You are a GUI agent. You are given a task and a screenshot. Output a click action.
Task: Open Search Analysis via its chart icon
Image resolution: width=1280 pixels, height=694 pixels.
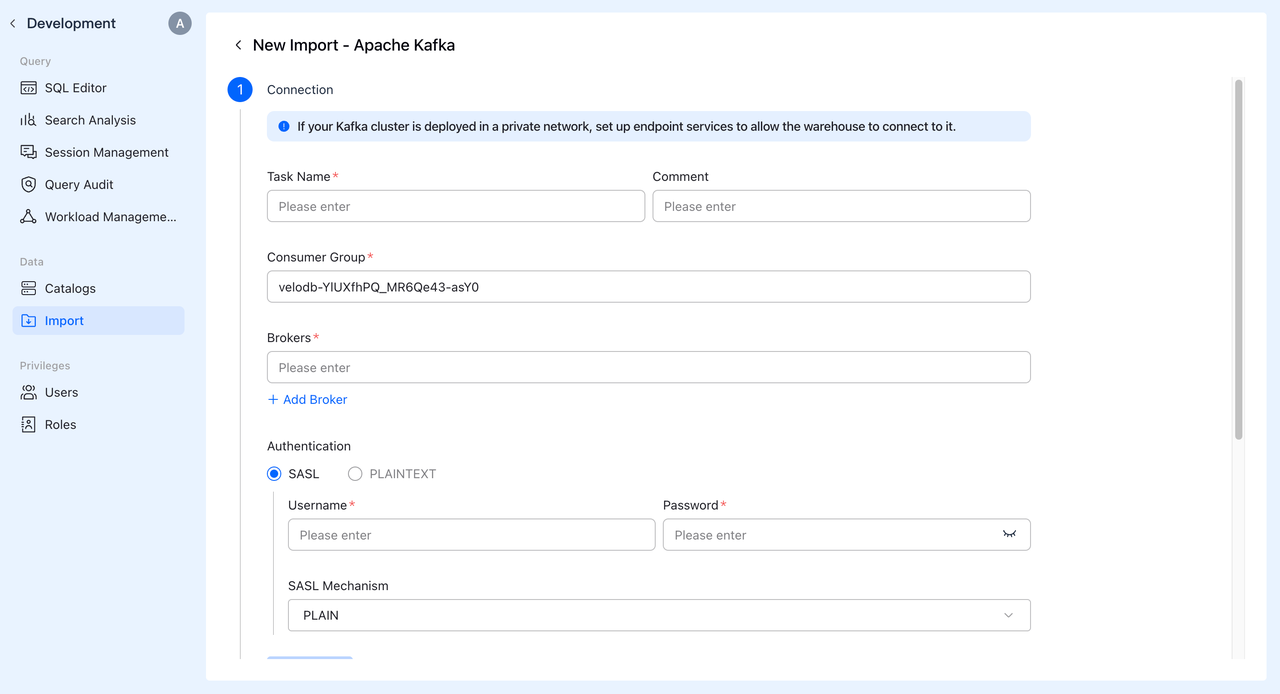[x=28, y=120]
